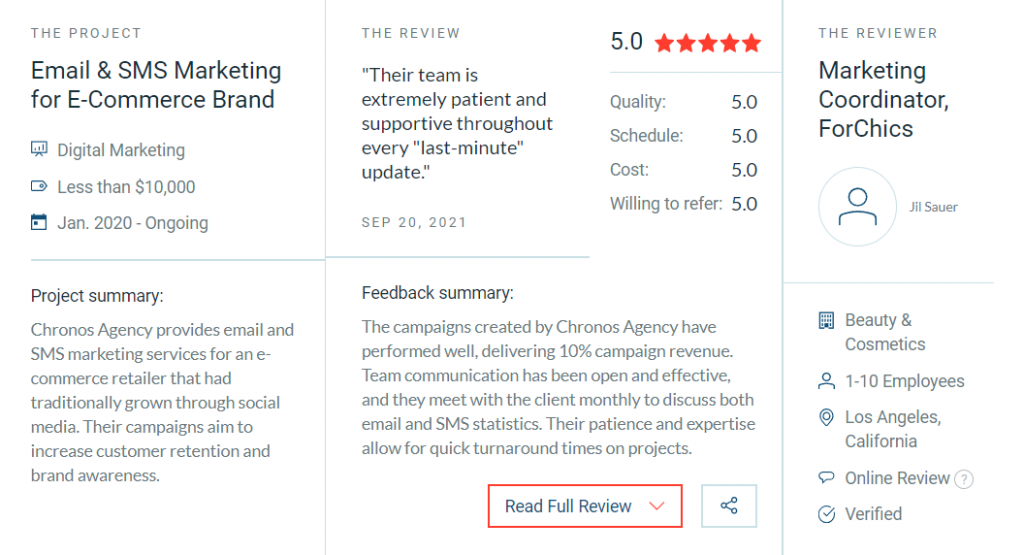This screenshot has width=1024, height=555.
Task: Click the Digital Marketing presentation icon
Action: [39, 150]
